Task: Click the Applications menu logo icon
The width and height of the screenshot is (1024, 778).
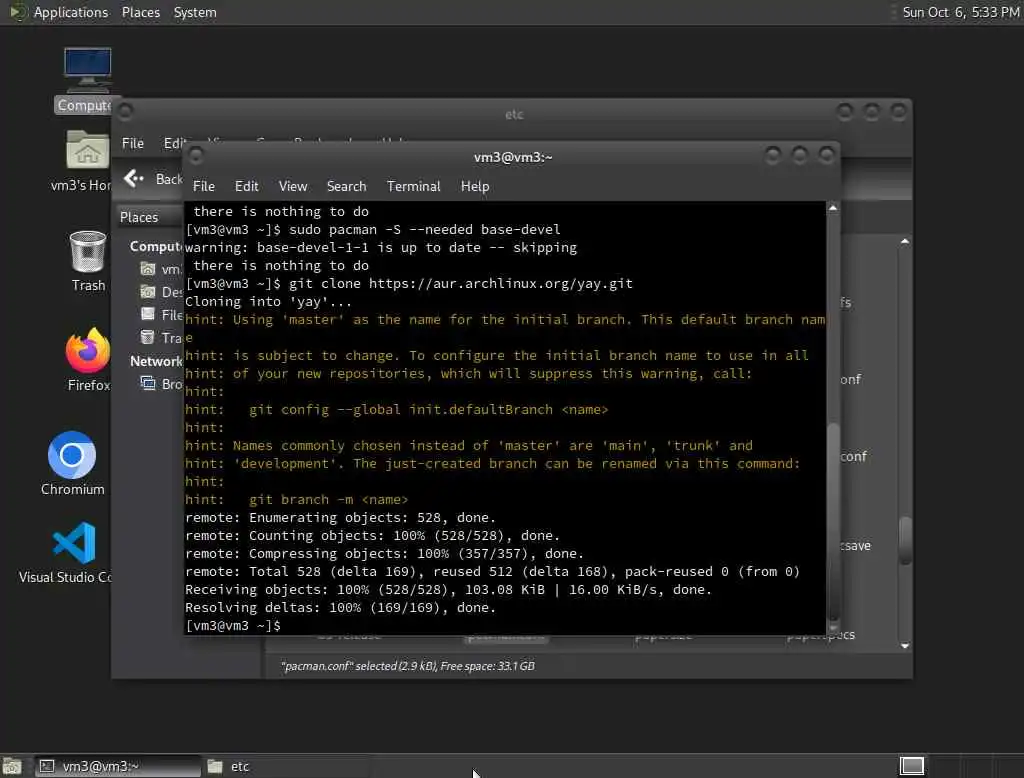Action: click(18, 12)
